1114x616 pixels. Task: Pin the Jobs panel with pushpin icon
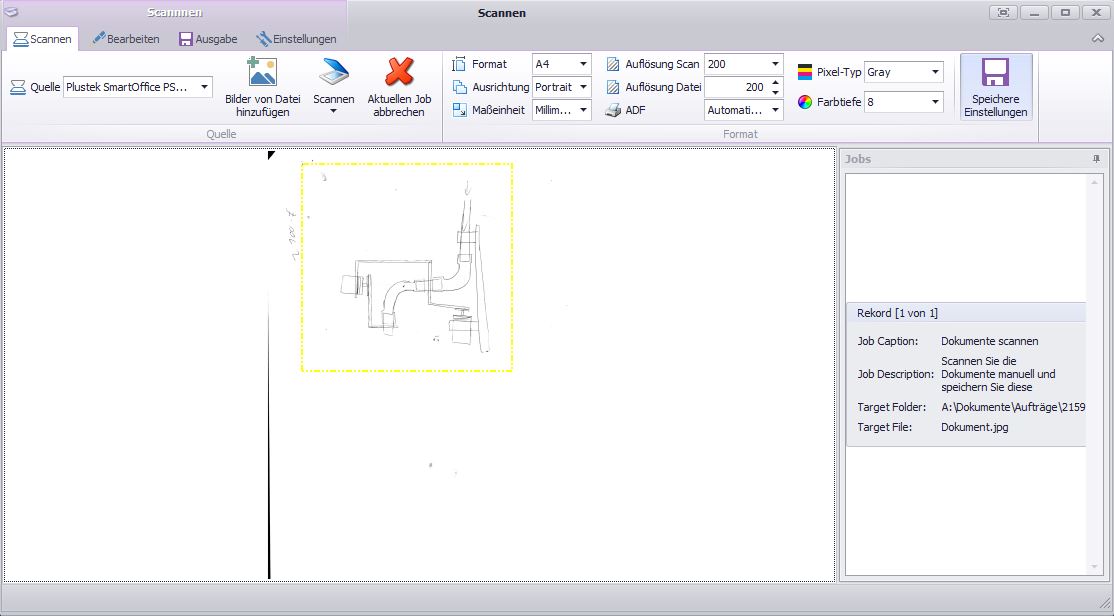[1096, 159]
